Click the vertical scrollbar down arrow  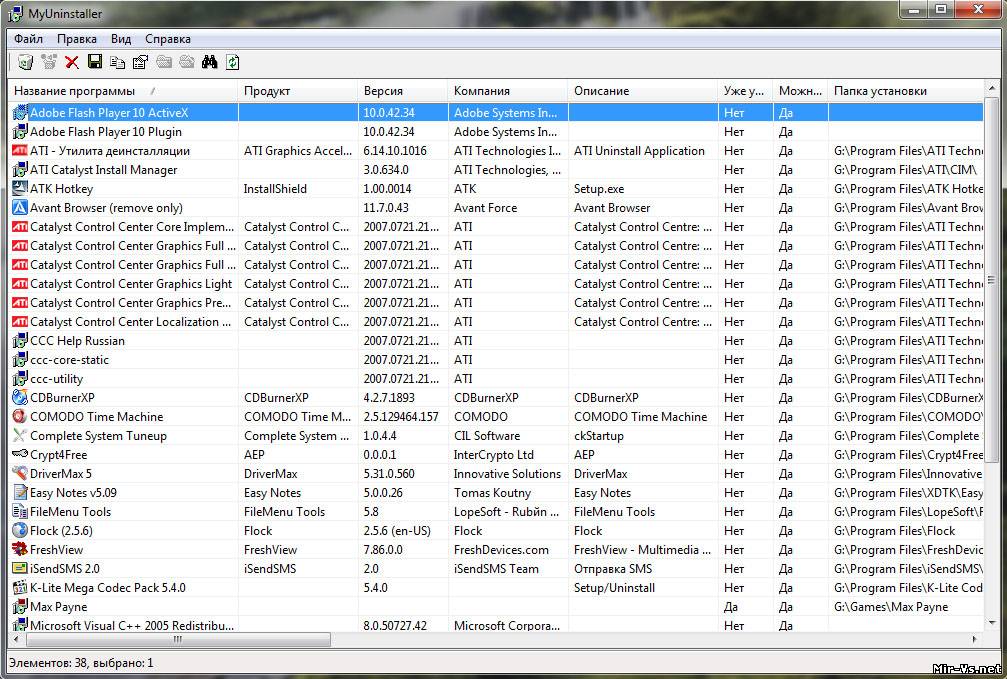[x=992, y=622]
